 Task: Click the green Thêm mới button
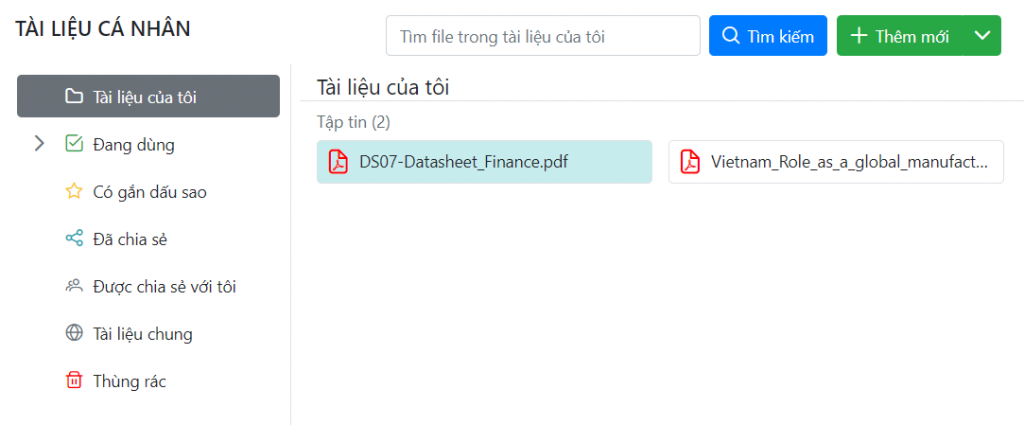point(901,35)
